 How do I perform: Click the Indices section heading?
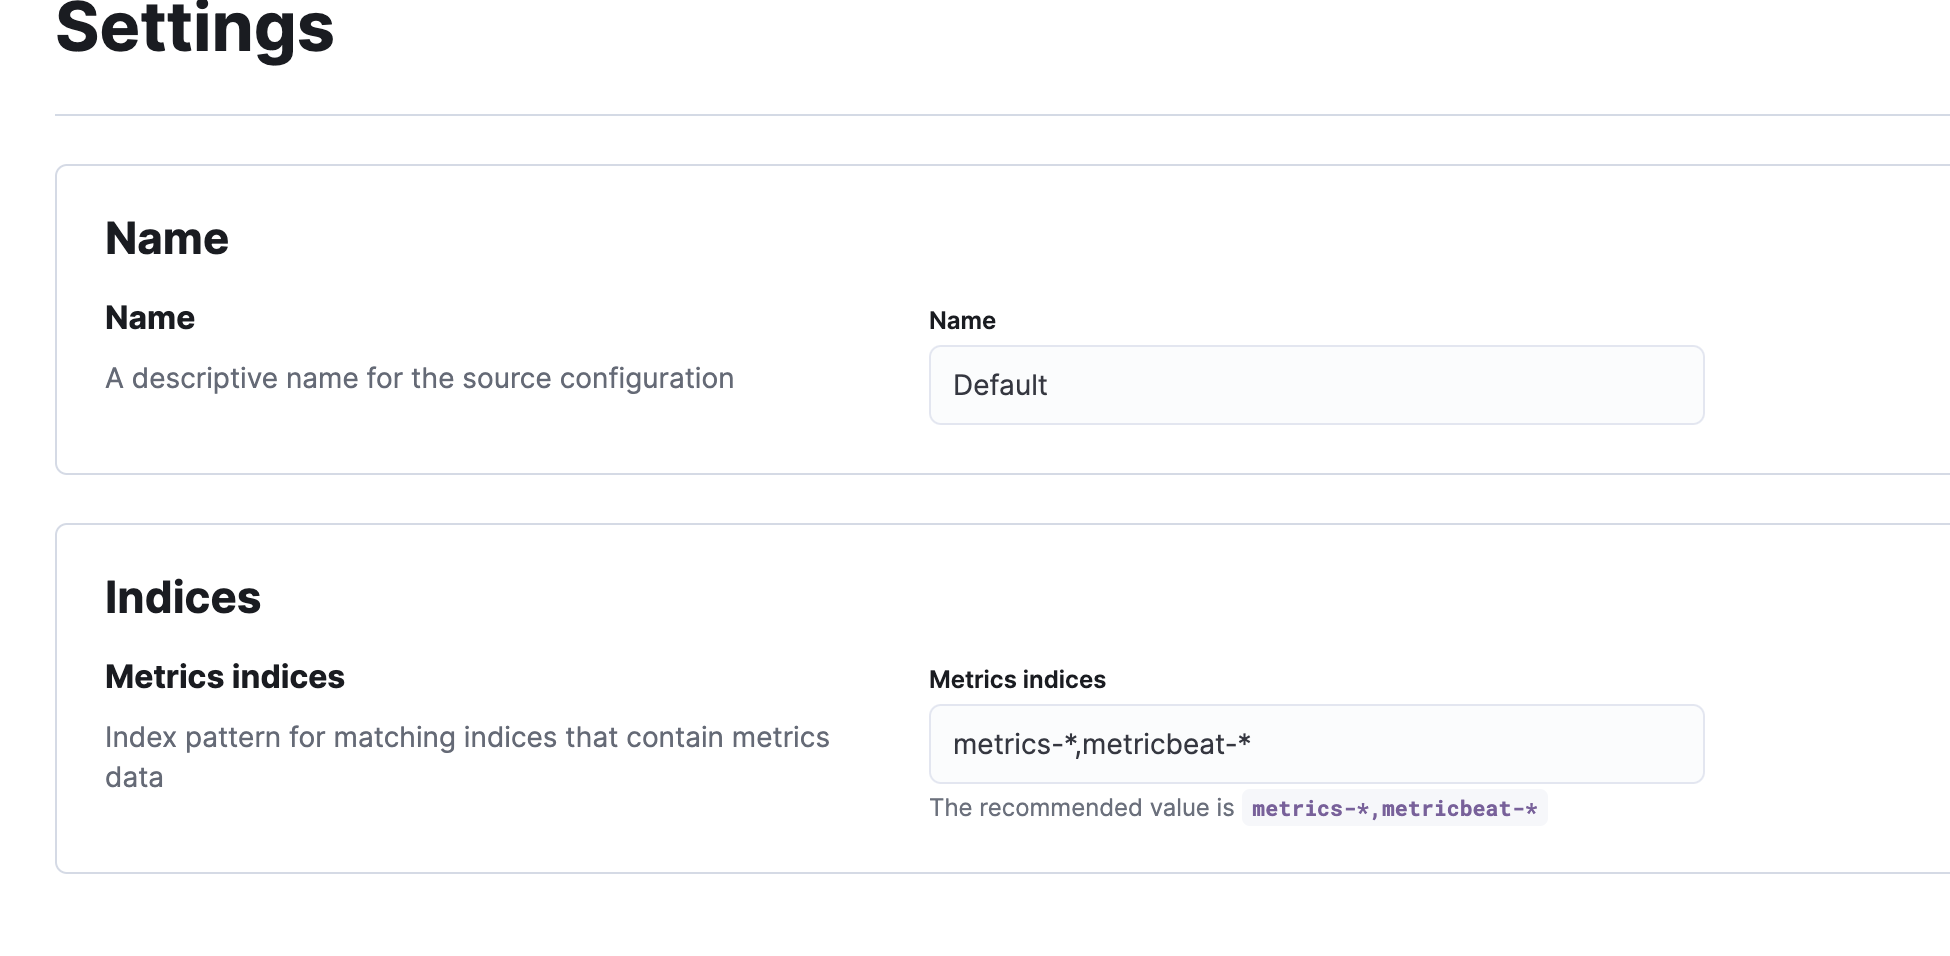point(182,597)
